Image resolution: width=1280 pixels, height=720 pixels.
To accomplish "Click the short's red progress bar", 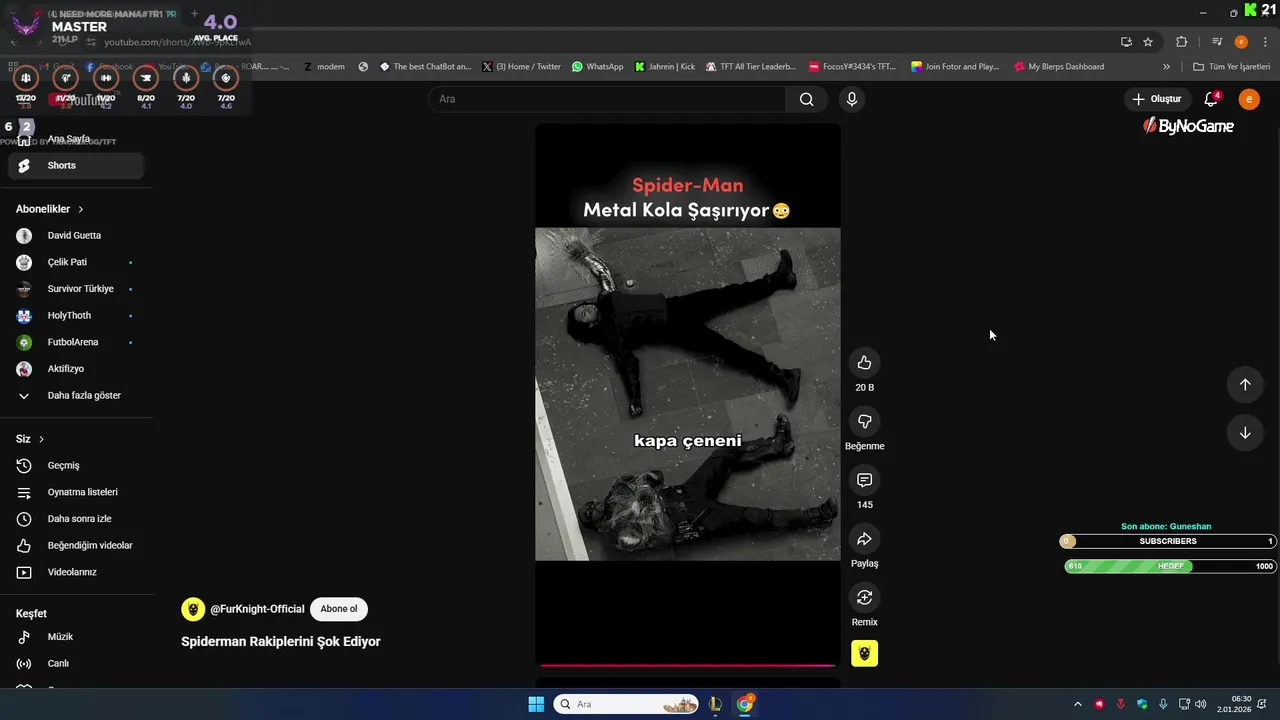I will [687, 665].
